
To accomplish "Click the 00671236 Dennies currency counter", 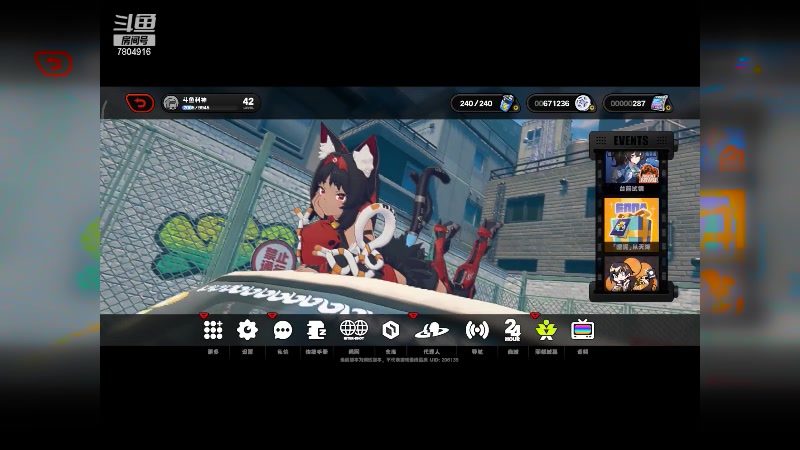I will coord(552,104).
